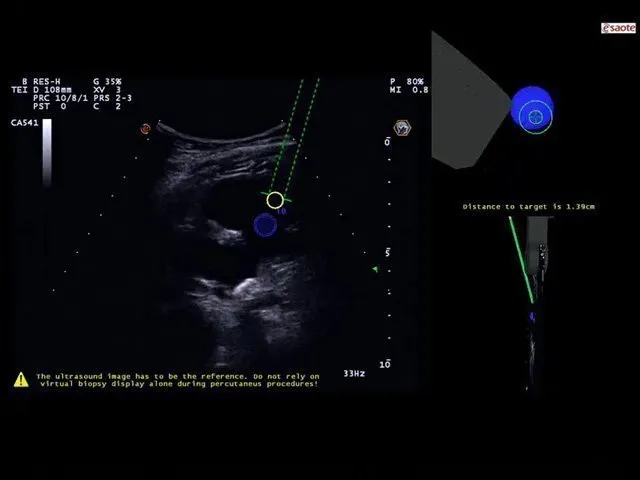The height and width of the screenshot is (480, 640).
Task: Click the 'MI 0.8' mechanical index value
Action: pyautogui.click(x=408, y=89)
